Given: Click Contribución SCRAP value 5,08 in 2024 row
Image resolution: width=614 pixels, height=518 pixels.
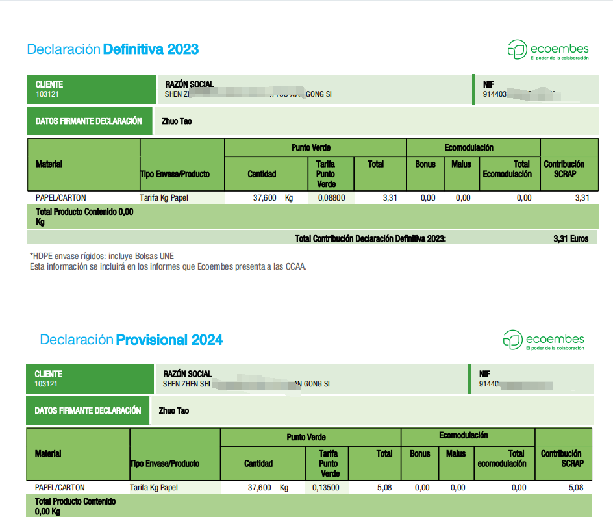Looking at the screenshot, I should (x=576, y=487).
